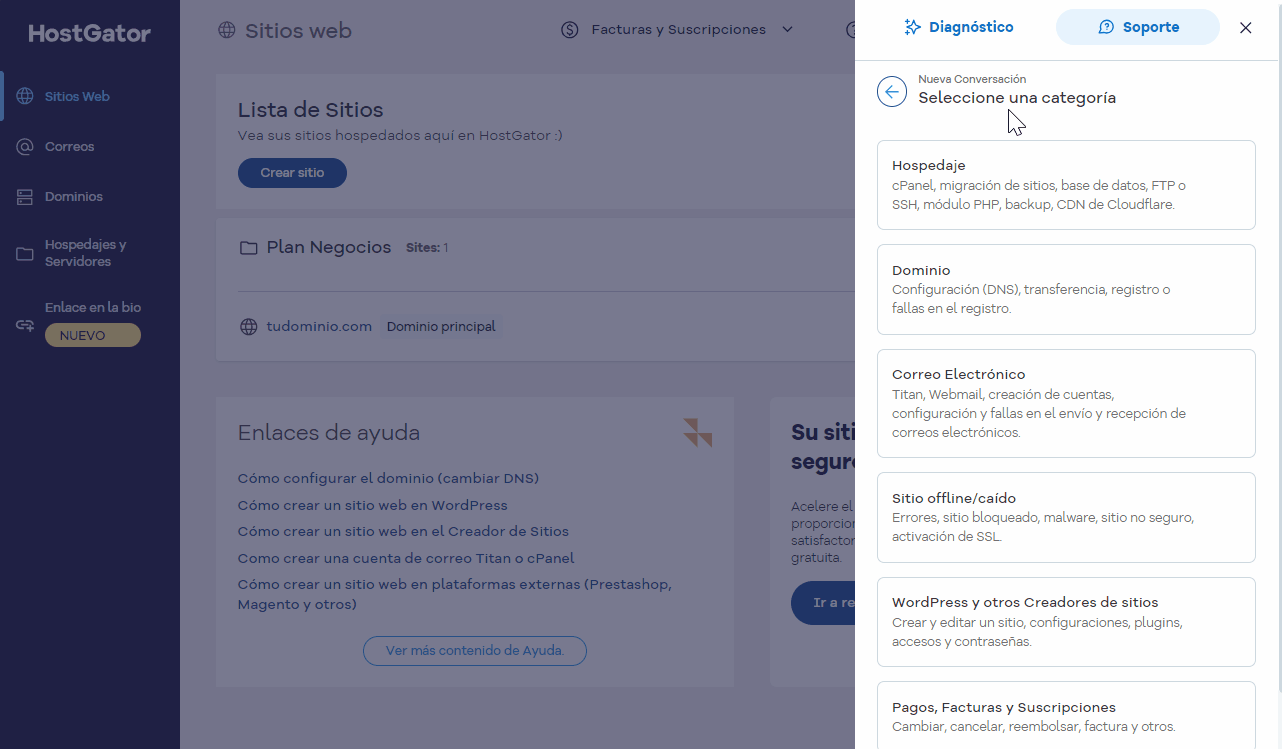This screenshot has height=749, width=1282.
Task: Click the Lista de Sitios heading
Action: point(310,110)
